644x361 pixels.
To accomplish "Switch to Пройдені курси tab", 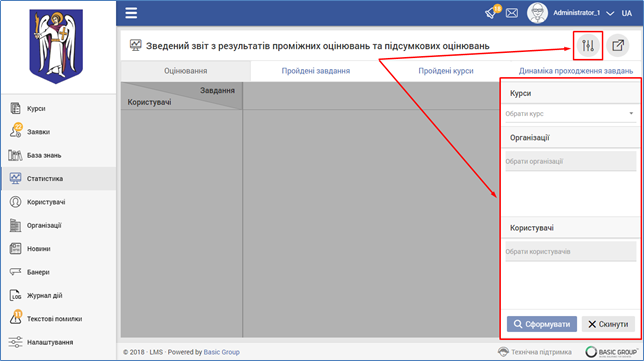I will click(x=446, y=71).
